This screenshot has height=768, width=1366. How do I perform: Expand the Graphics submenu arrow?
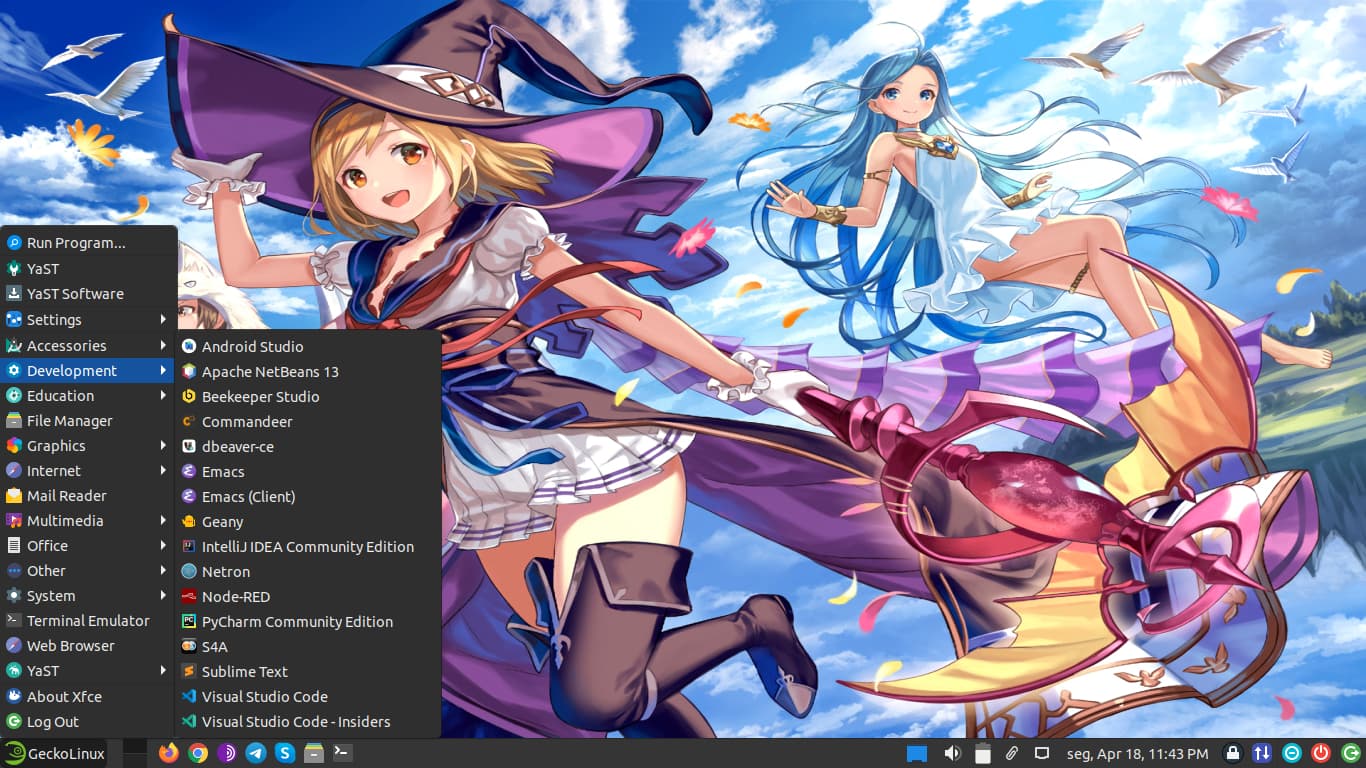pyautogui.click(x=163, y=446)
